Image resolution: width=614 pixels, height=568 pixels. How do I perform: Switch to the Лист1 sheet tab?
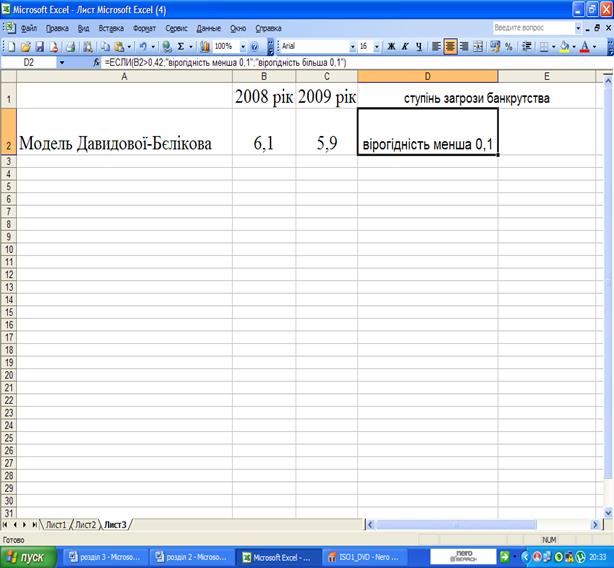[x=55, y=525]
